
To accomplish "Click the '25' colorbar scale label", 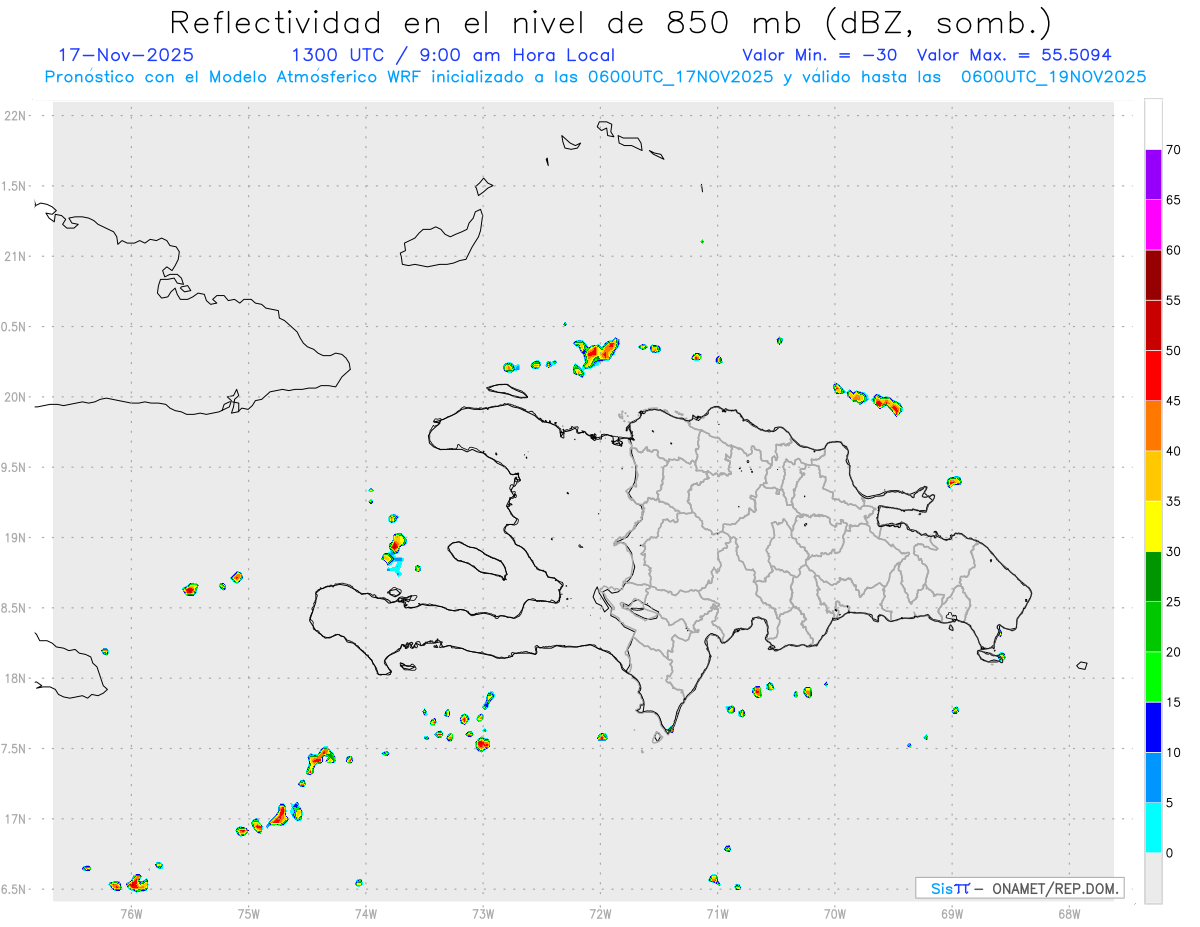I will pos(1174,602).
